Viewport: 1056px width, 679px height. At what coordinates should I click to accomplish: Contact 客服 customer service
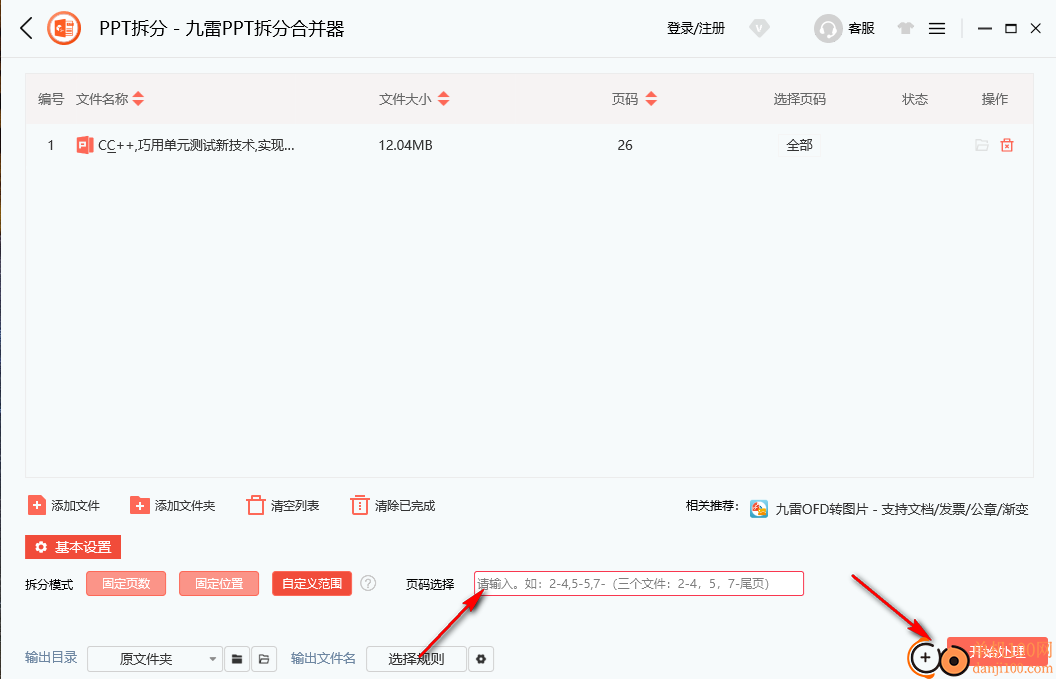(x=861, y=28)
